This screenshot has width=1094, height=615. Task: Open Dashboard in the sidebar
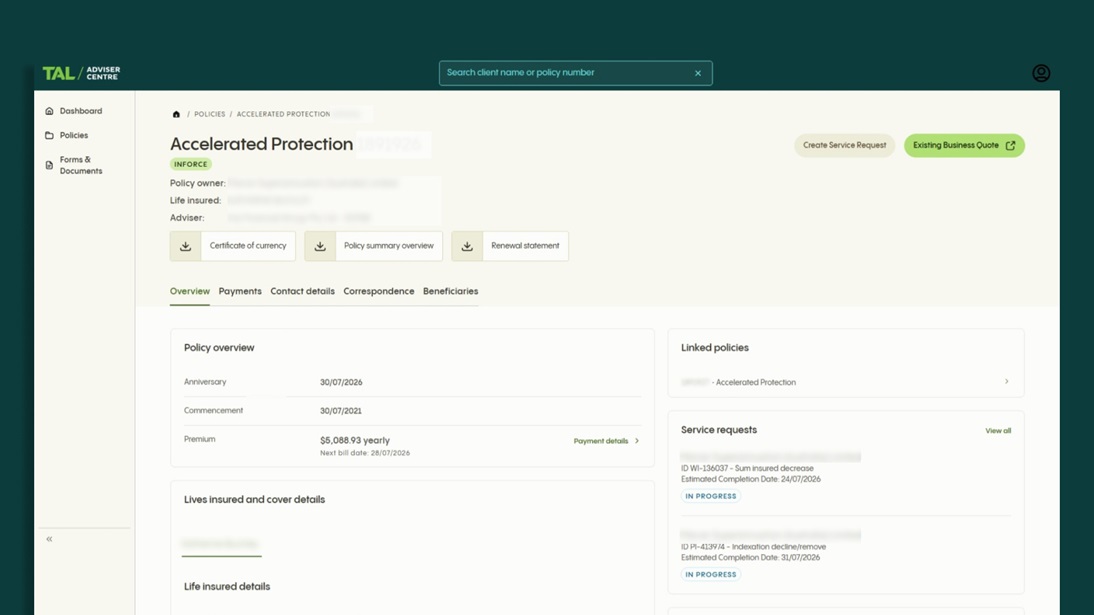tap(81, 111)
